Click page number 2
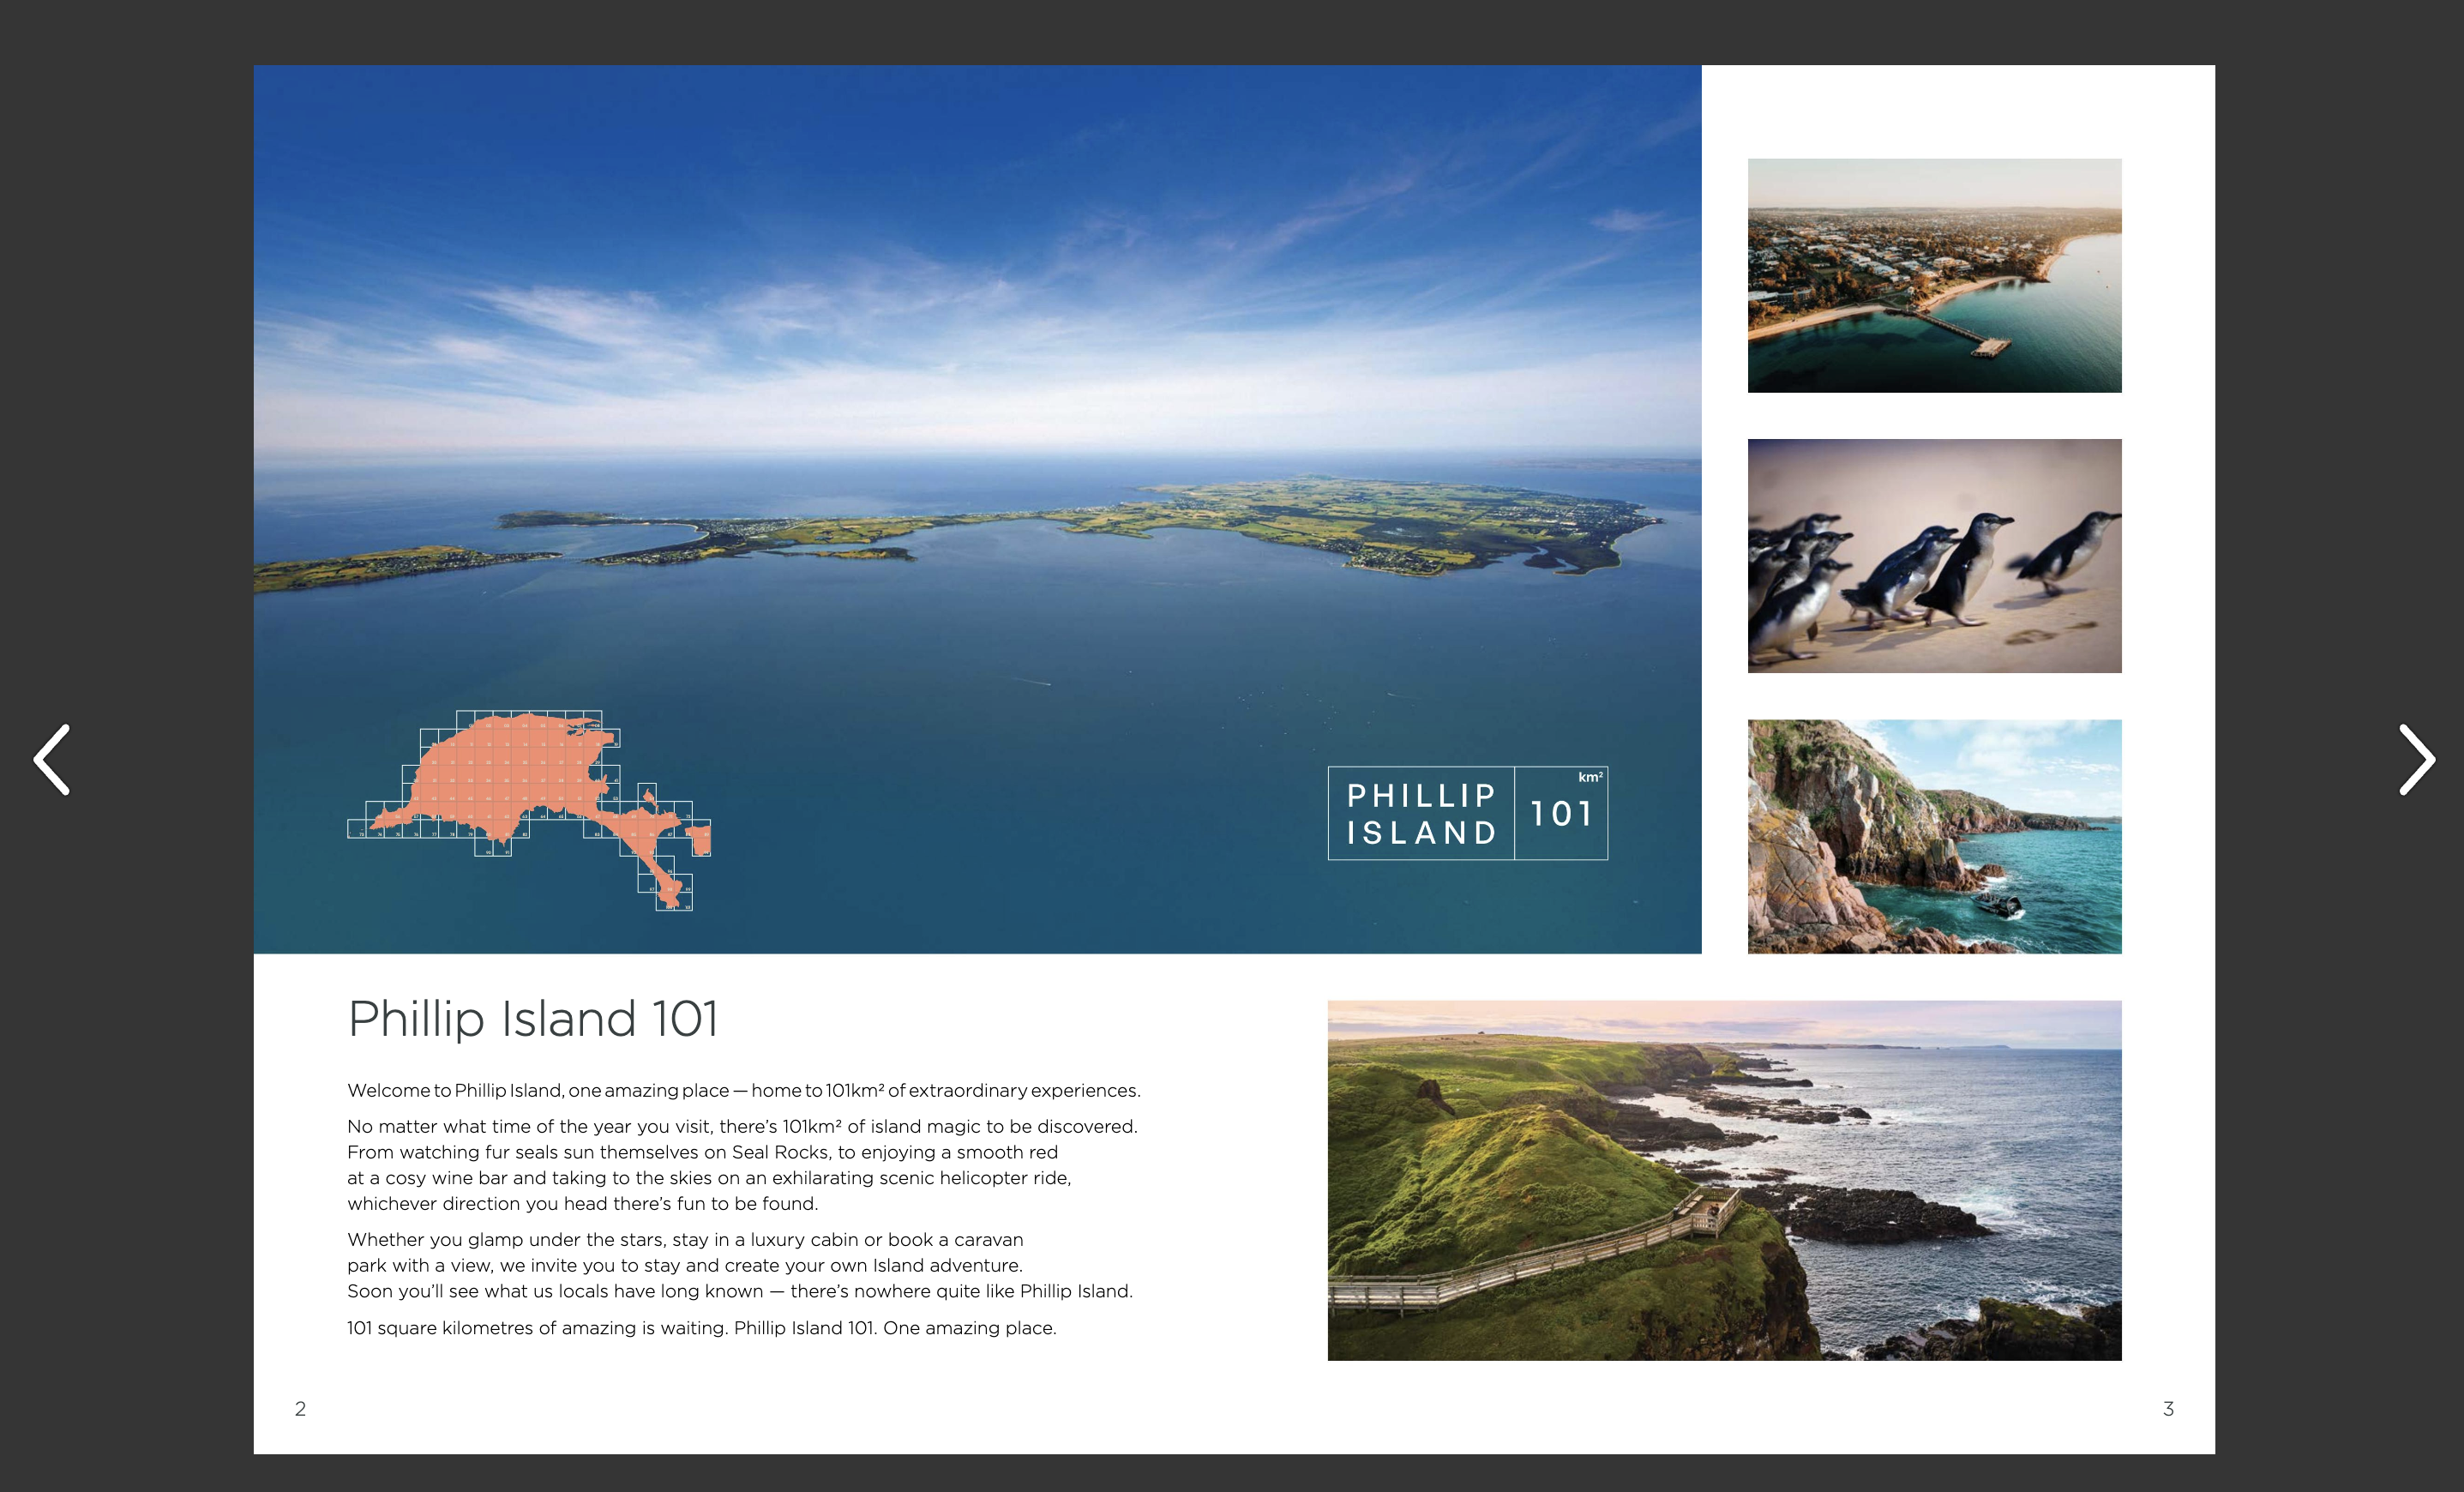Image resolution: width=2464 pixels, height=1492 pixels. [x=300, y=1409]
